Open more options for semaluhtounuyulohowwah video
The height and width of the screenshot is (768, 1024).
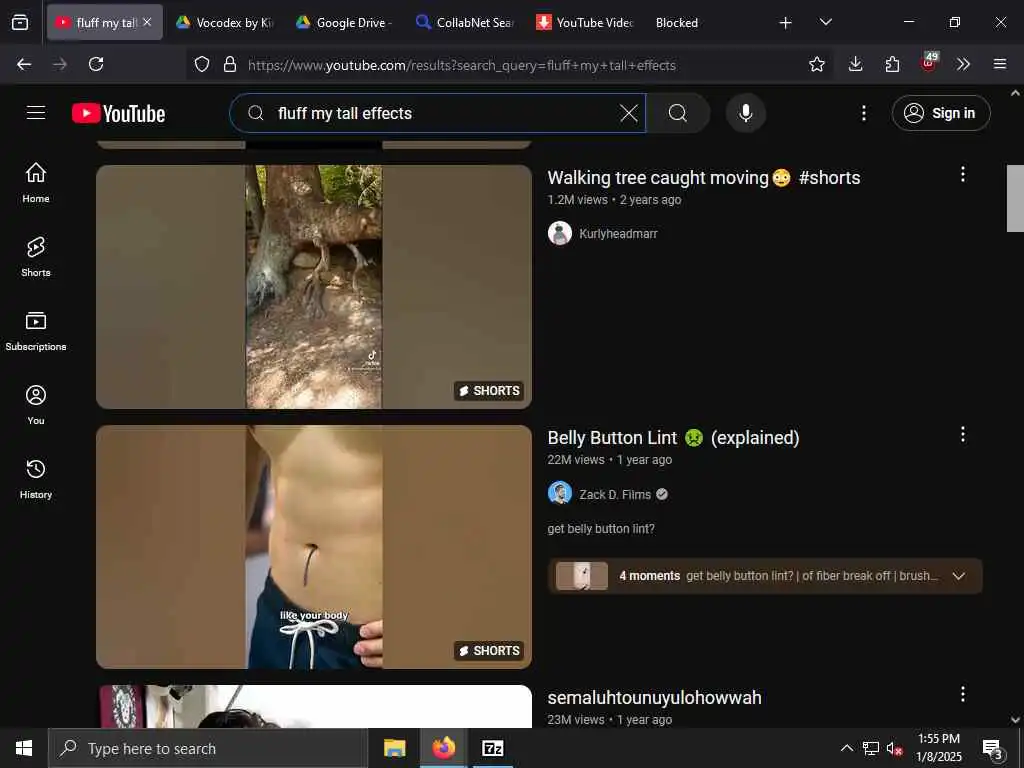tap(963, 694)
